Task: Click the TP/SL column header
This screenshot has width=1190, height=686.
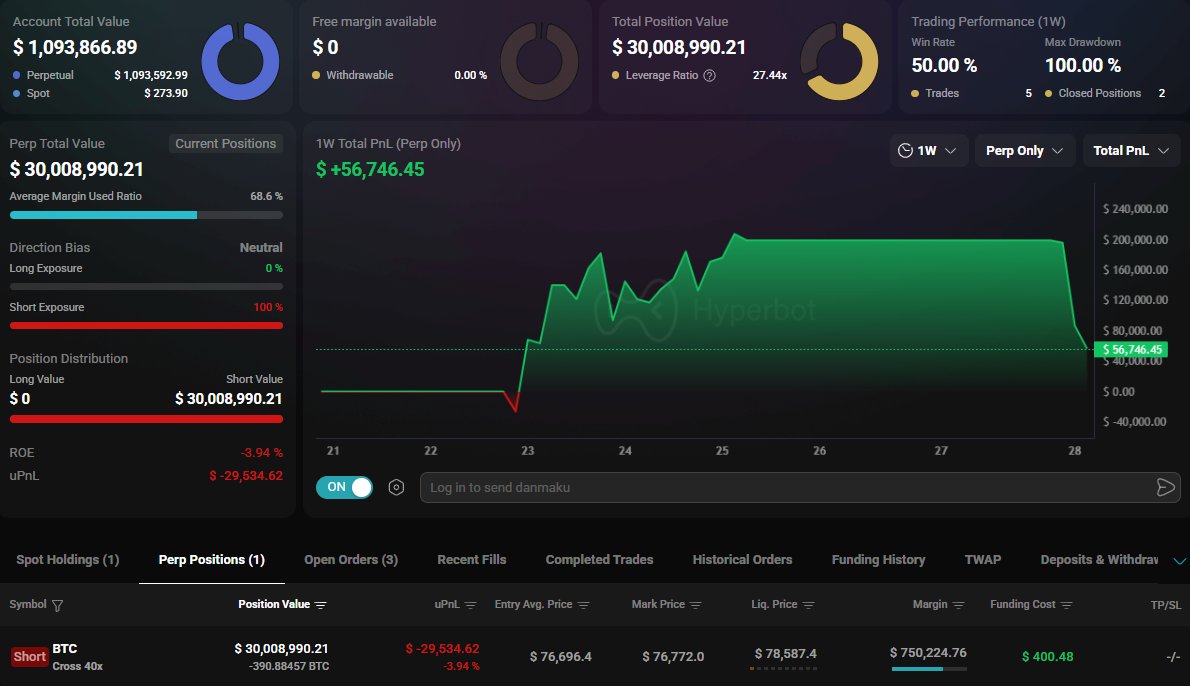Action: tap(1166, 605)
